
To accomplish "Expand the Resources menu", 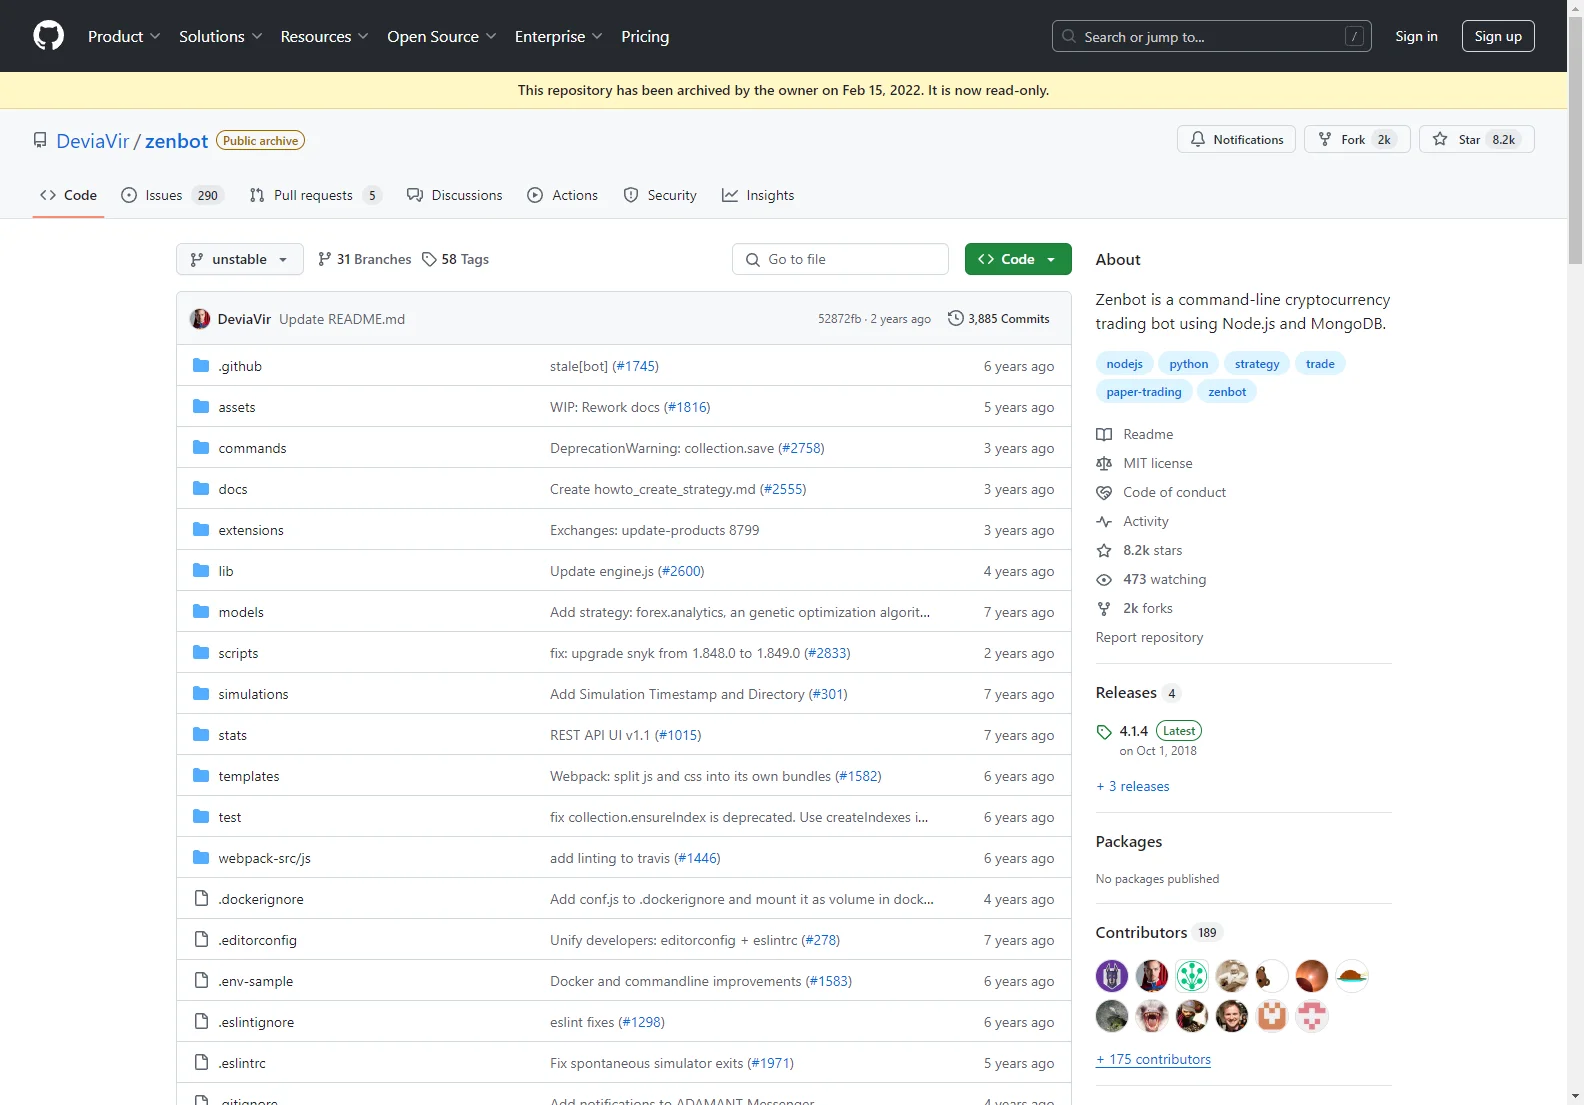I will click(x=324, y=36).
